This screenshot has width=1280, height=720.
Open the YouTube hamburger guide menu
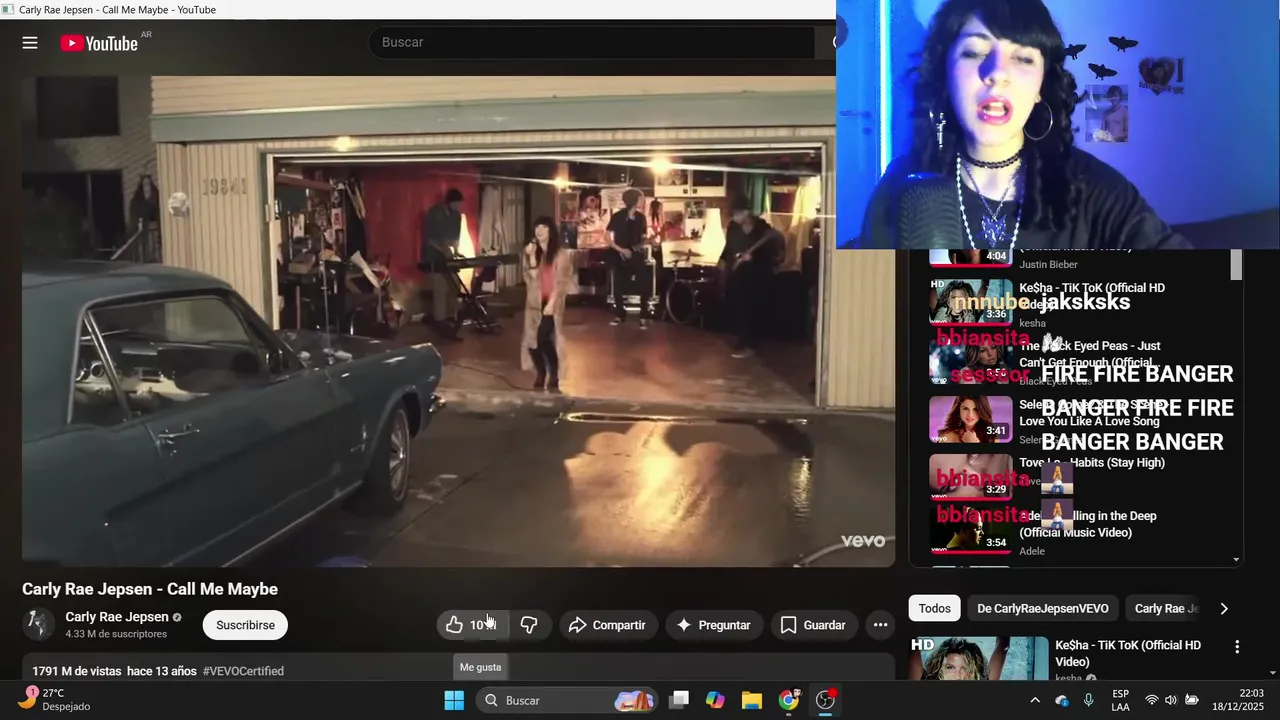30,43
